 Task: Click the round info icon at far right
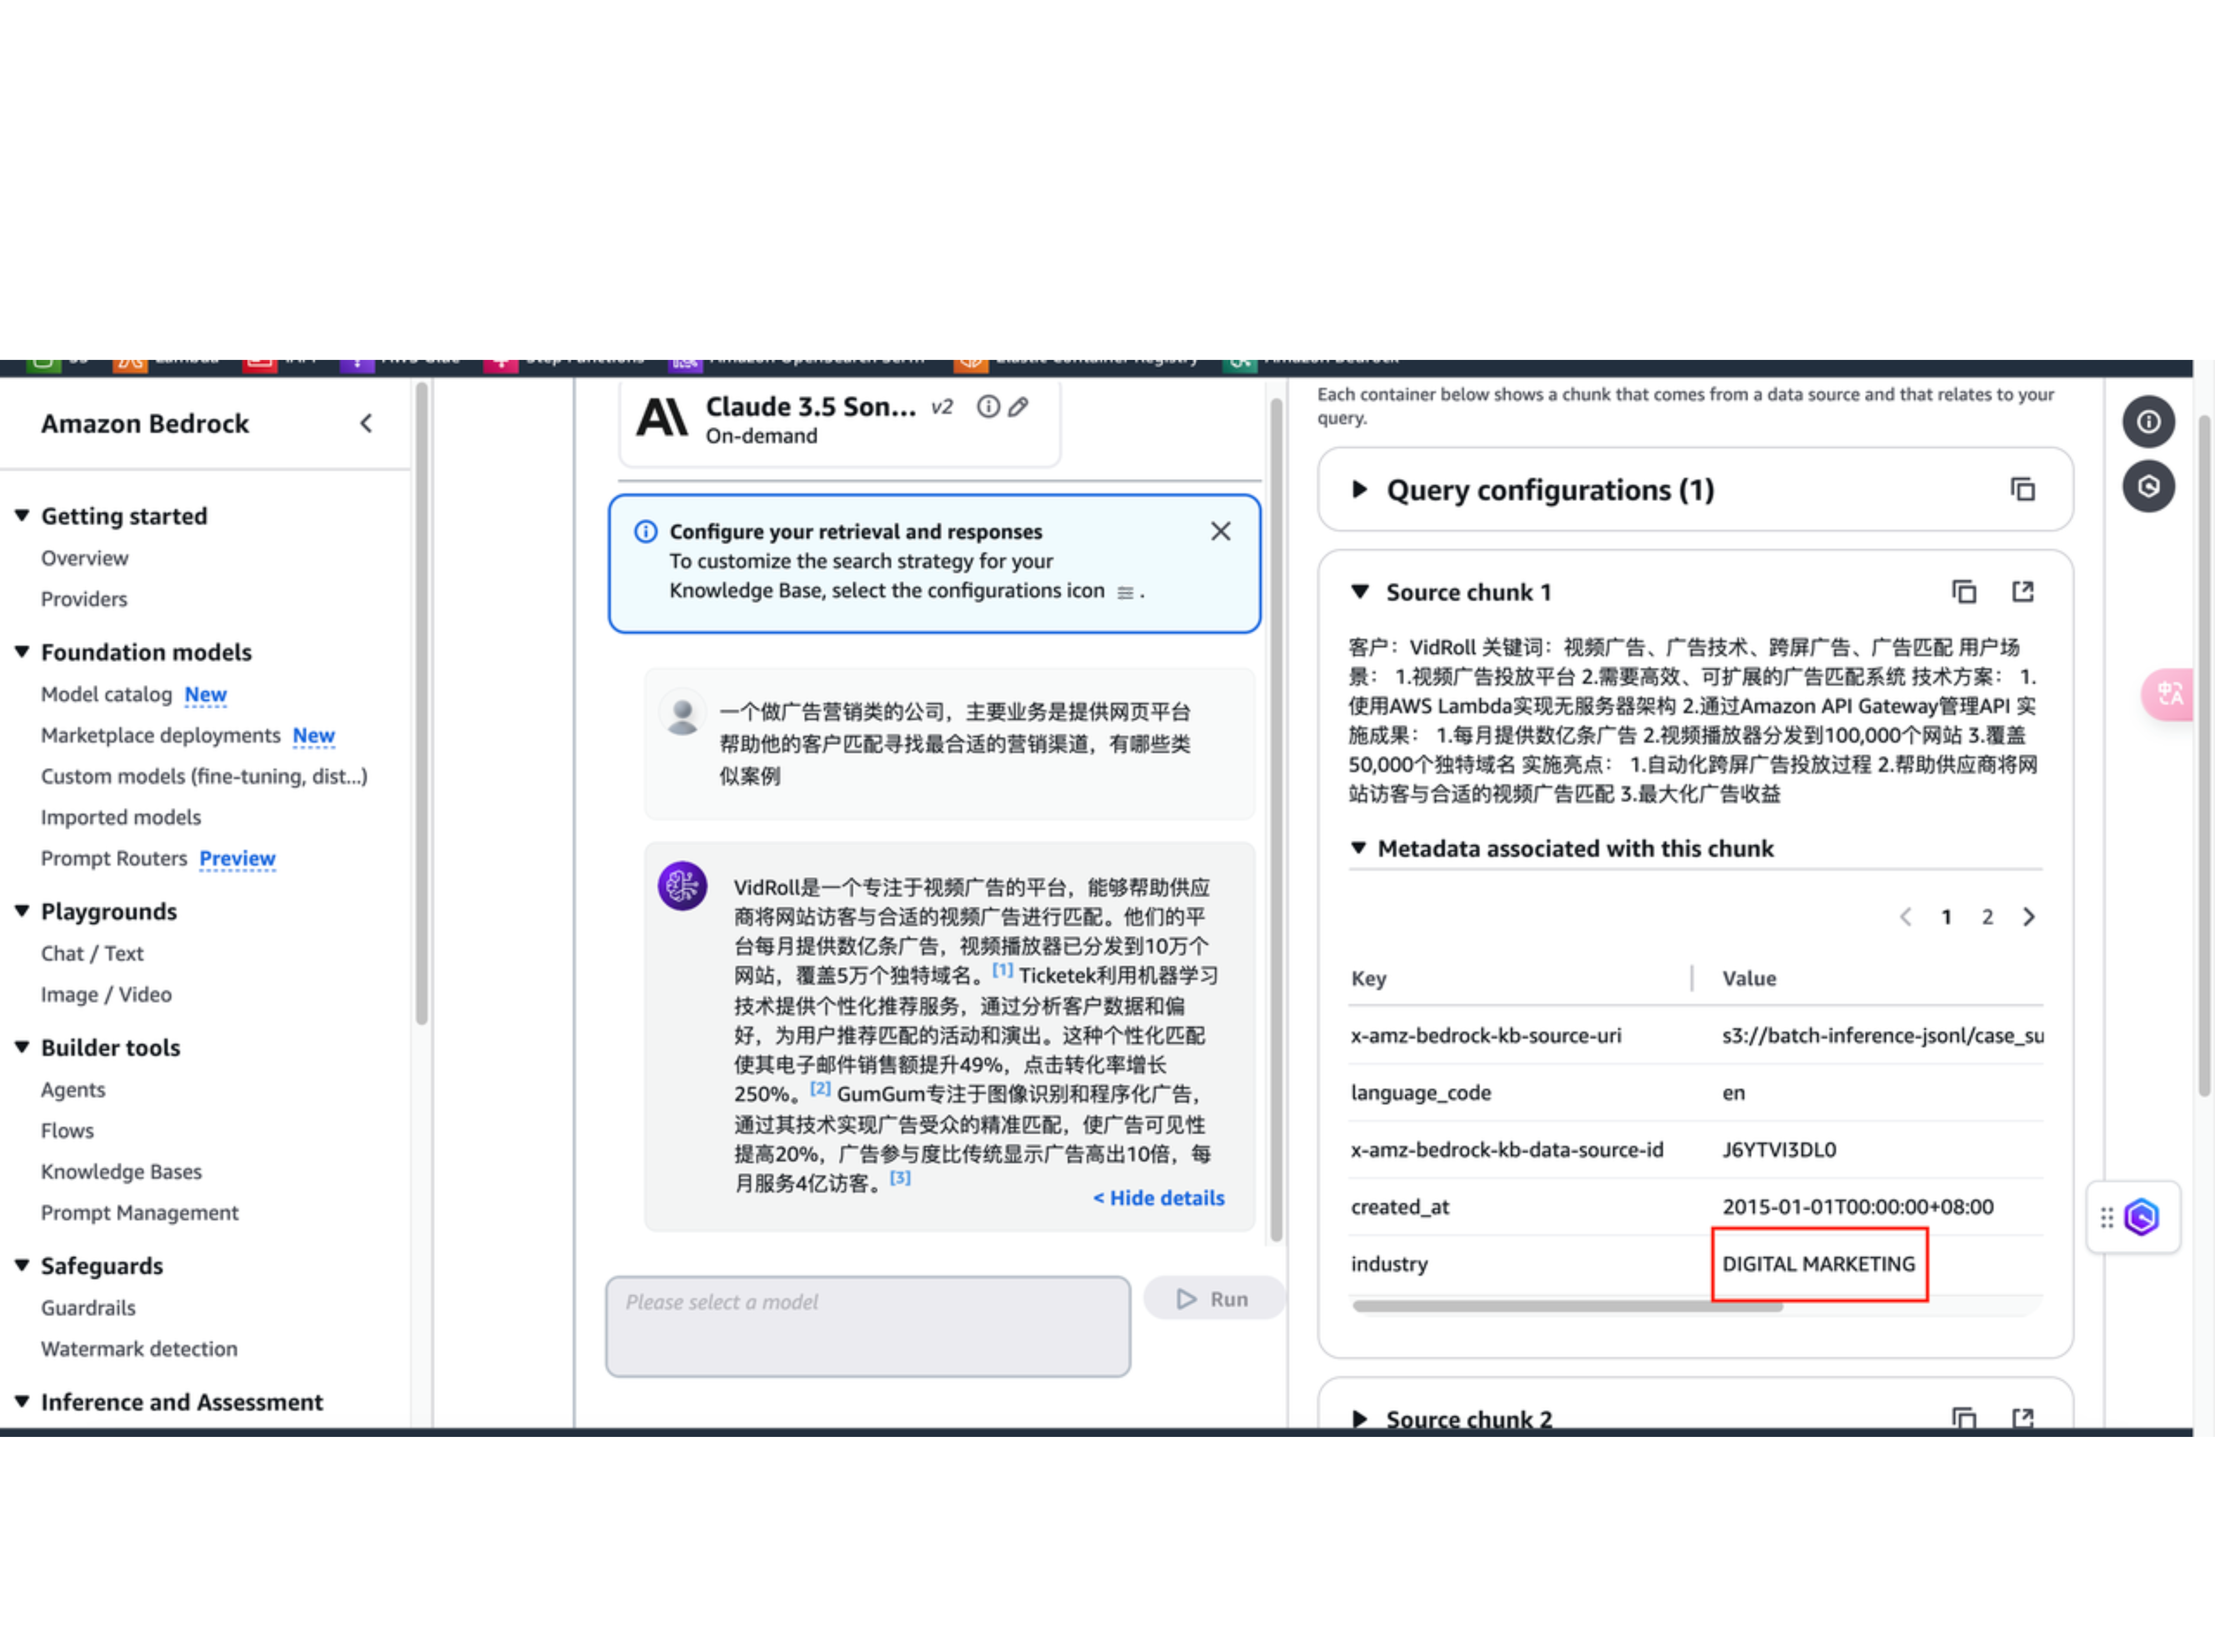[2148, 422]
